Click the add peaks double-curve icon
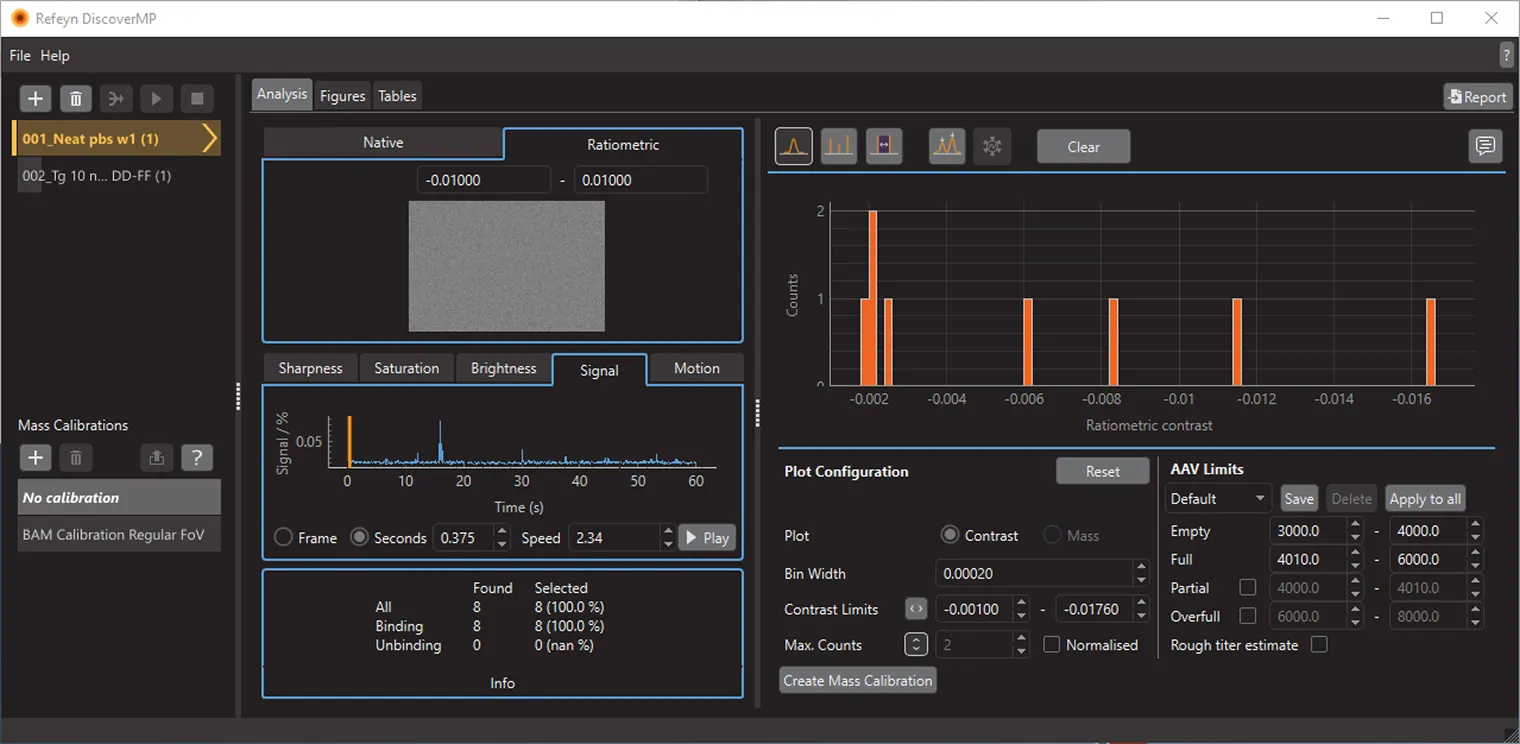 coord(947,146)
